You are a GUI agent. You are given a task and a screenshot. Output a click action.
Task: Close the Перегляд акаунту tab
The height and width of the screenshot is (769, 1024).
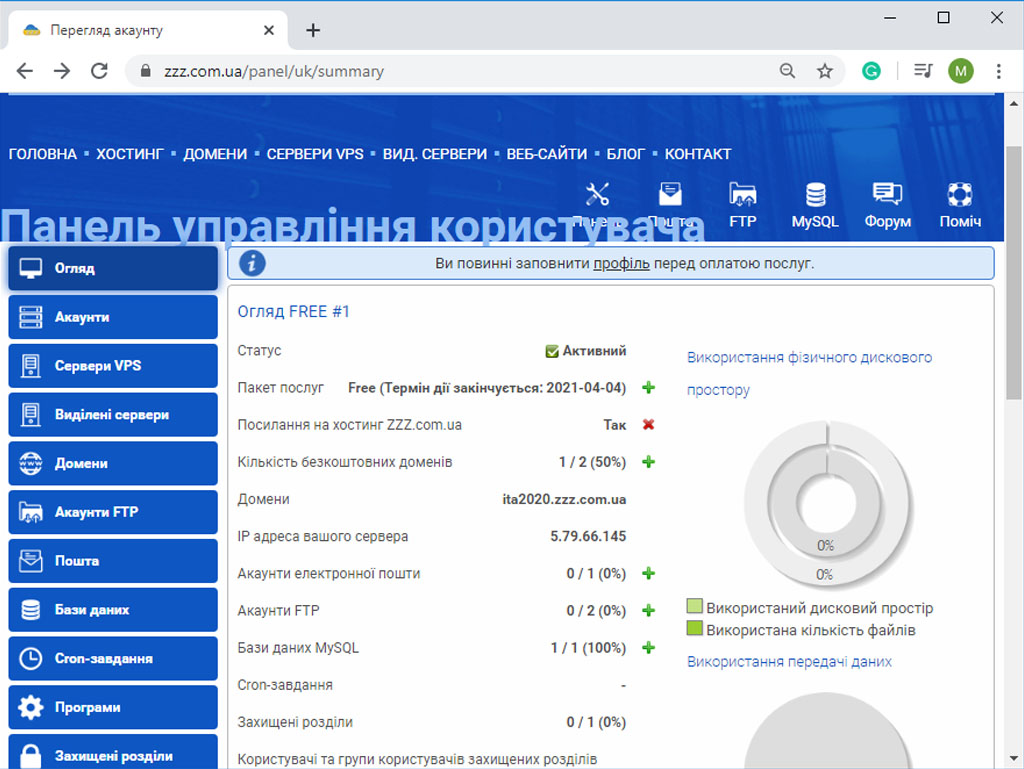268,30
